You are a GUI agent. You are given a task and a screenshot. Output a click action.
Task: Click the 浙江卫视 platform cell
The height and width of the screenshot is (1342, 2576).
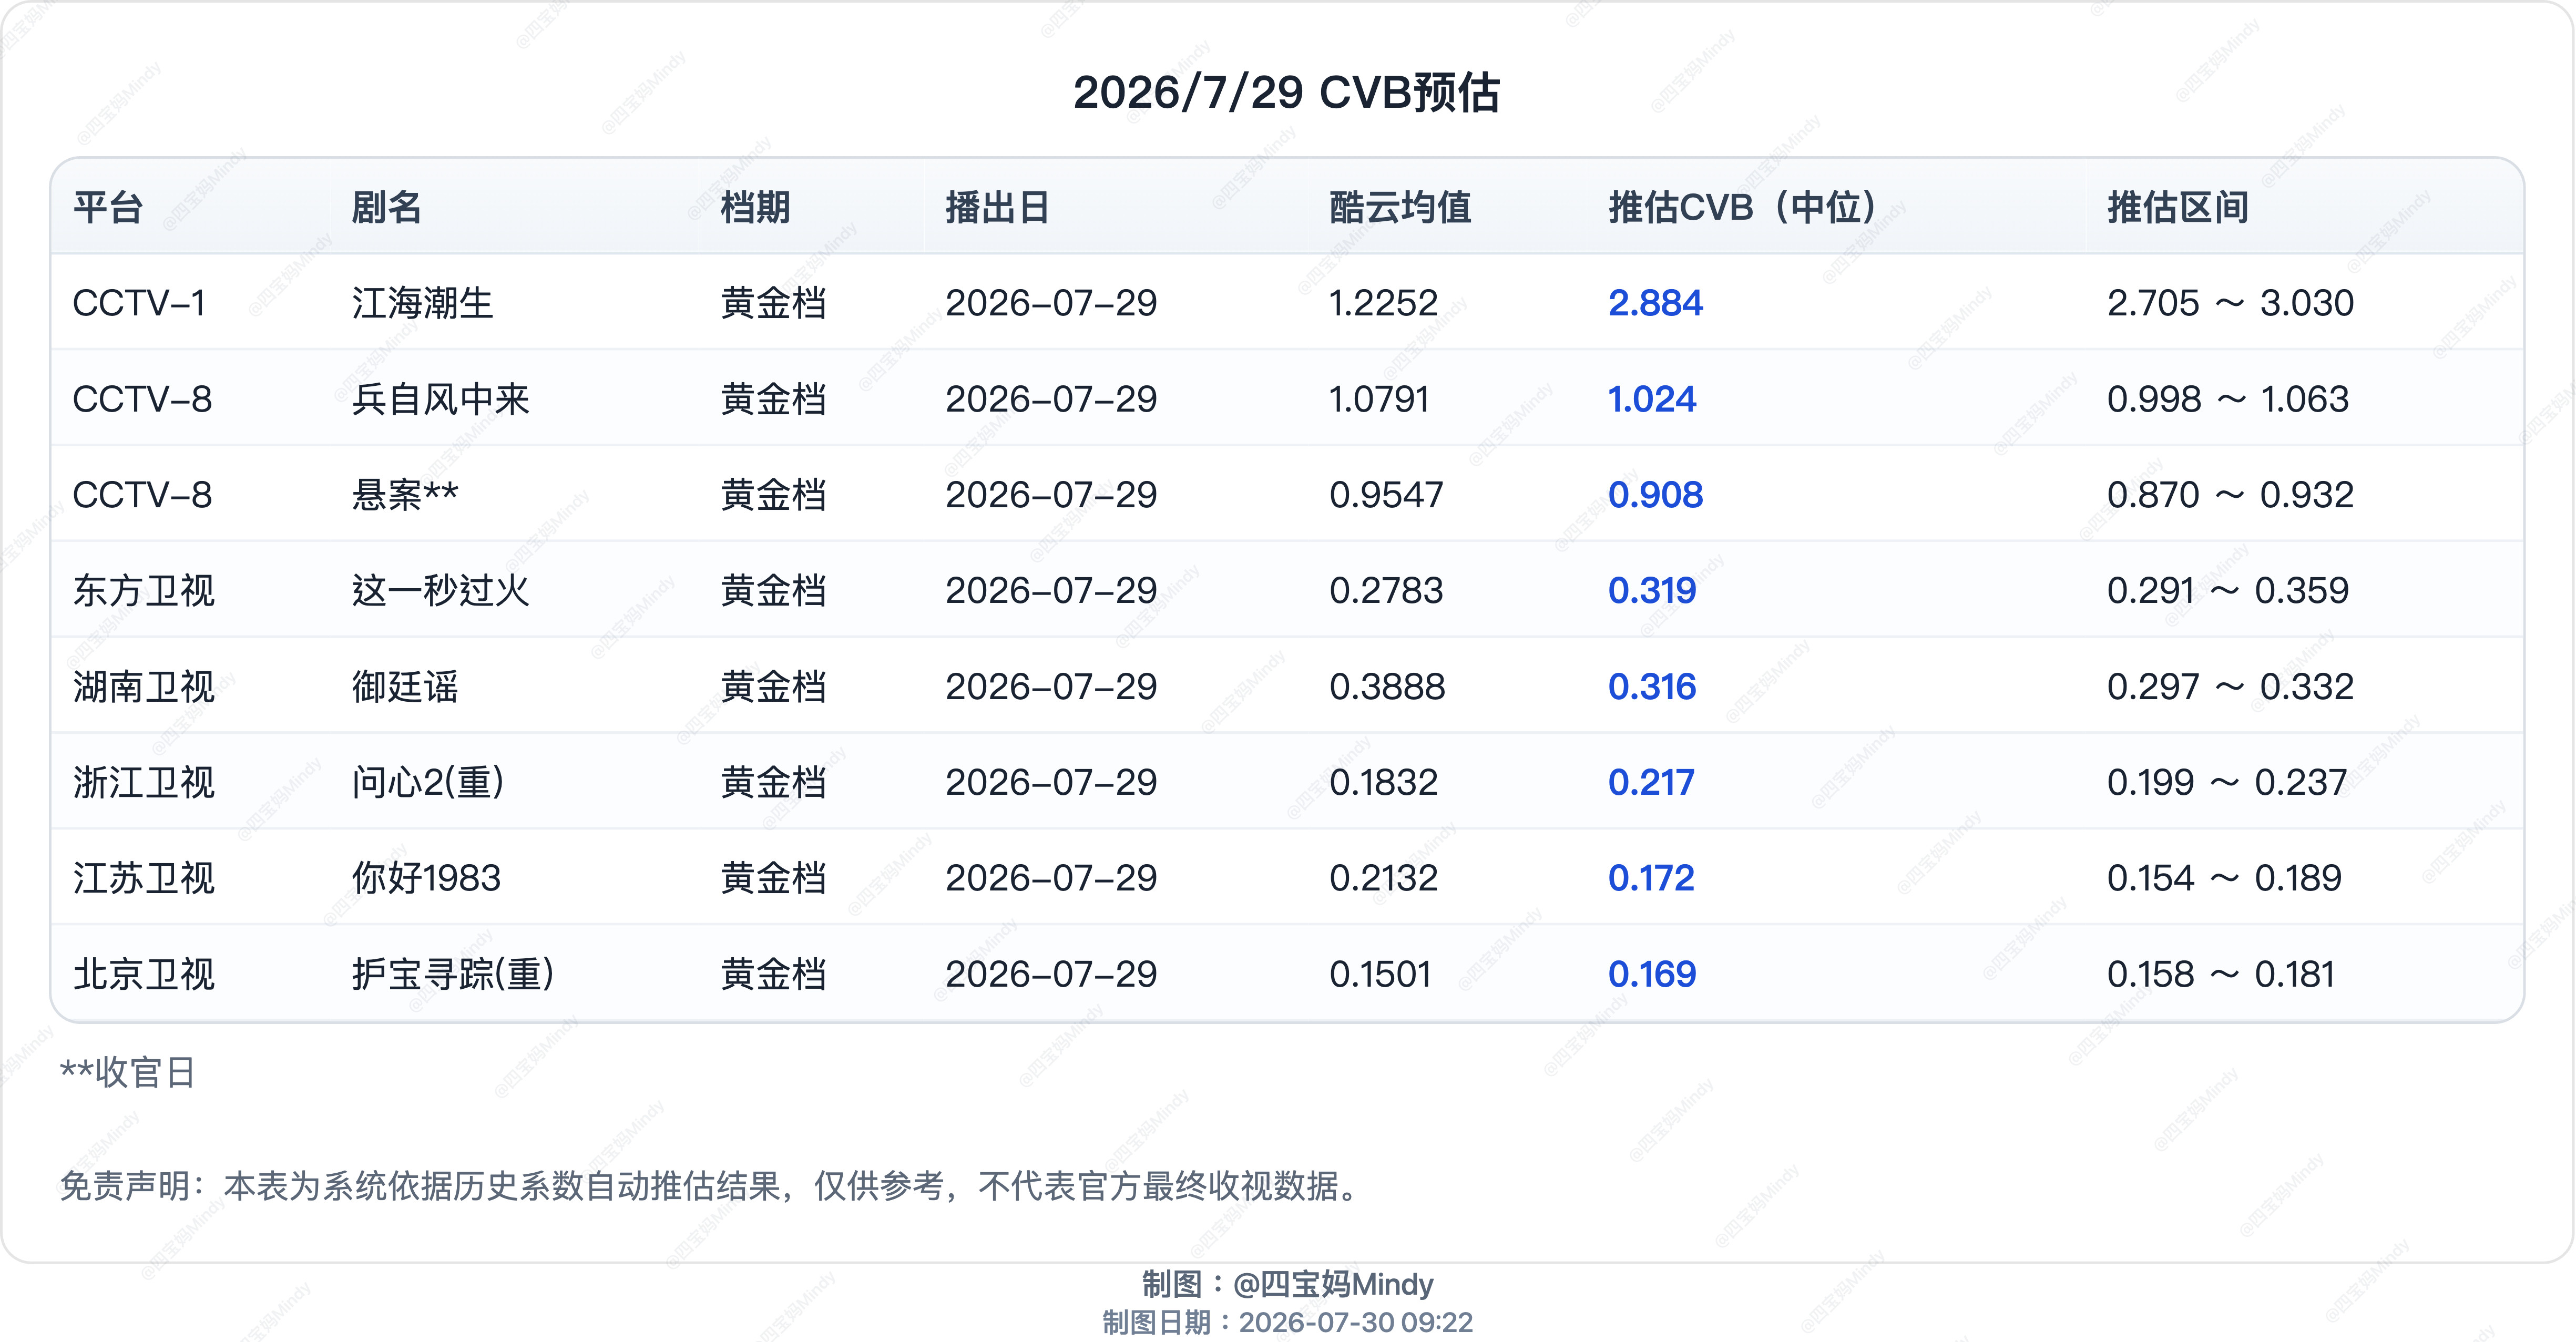pos(144,783)
